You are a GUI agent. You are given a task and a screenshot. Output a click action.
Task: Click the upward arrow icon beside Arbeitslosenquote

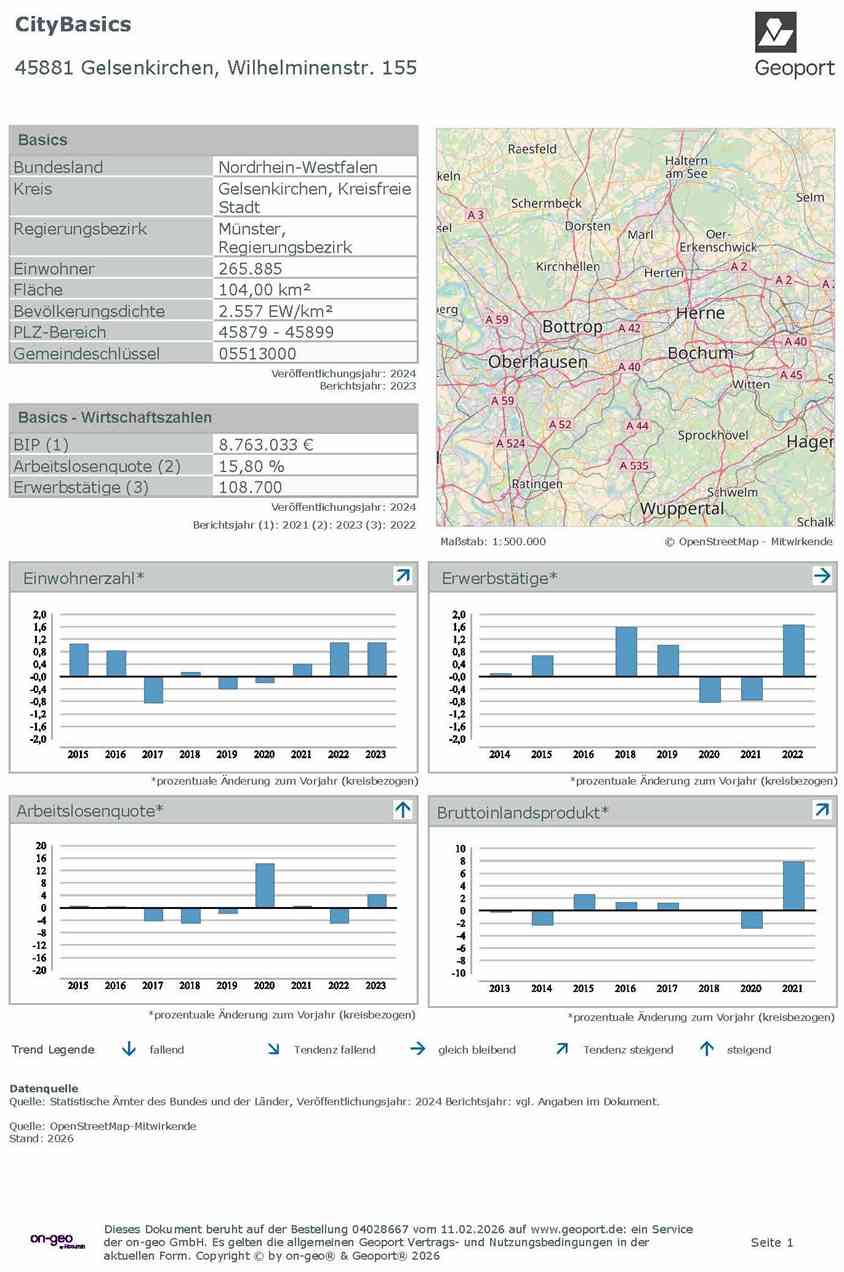click(x=402, y=810)
